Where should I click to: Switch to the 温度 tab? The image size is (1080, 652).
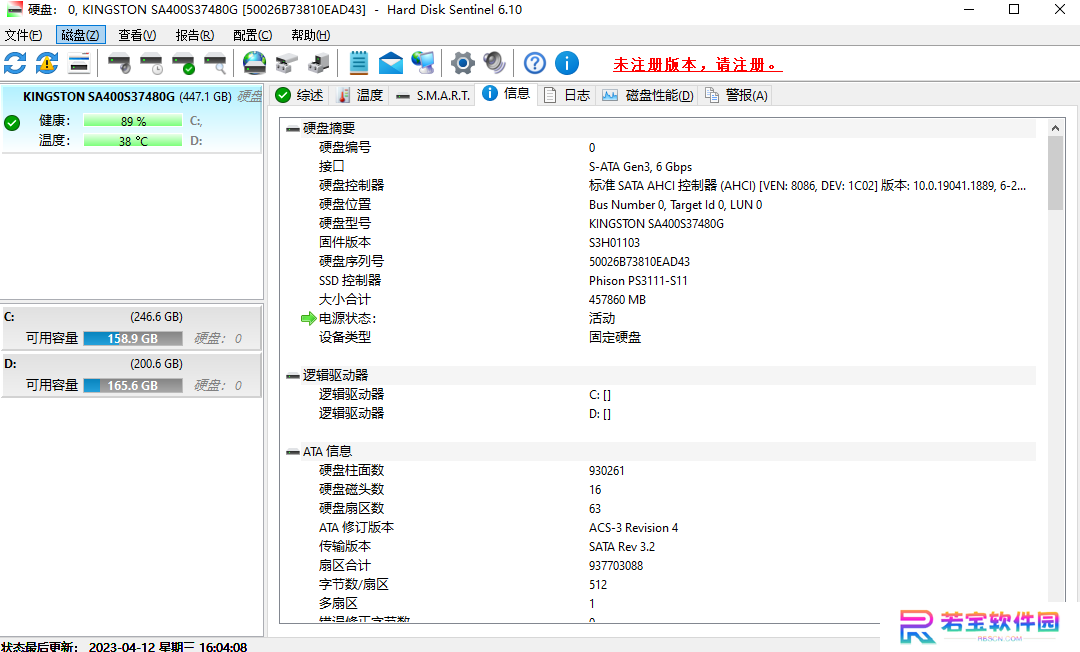tap(360, 95)
